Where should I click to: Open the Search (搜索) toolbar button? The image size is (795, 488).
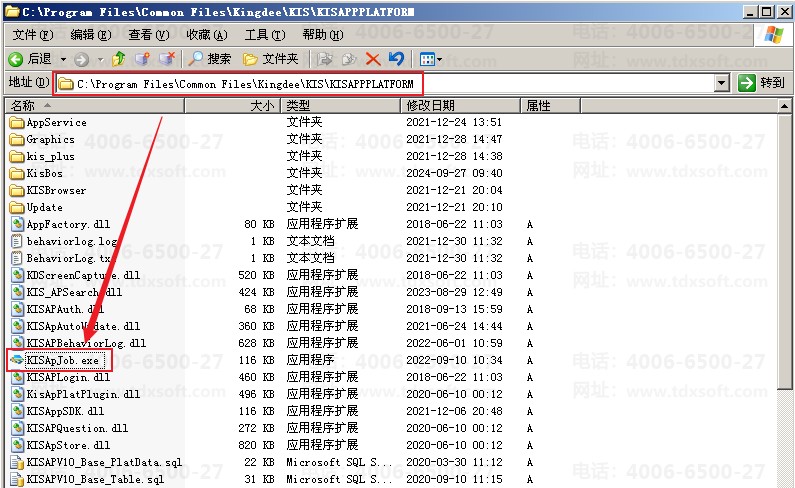coord(209,59)
